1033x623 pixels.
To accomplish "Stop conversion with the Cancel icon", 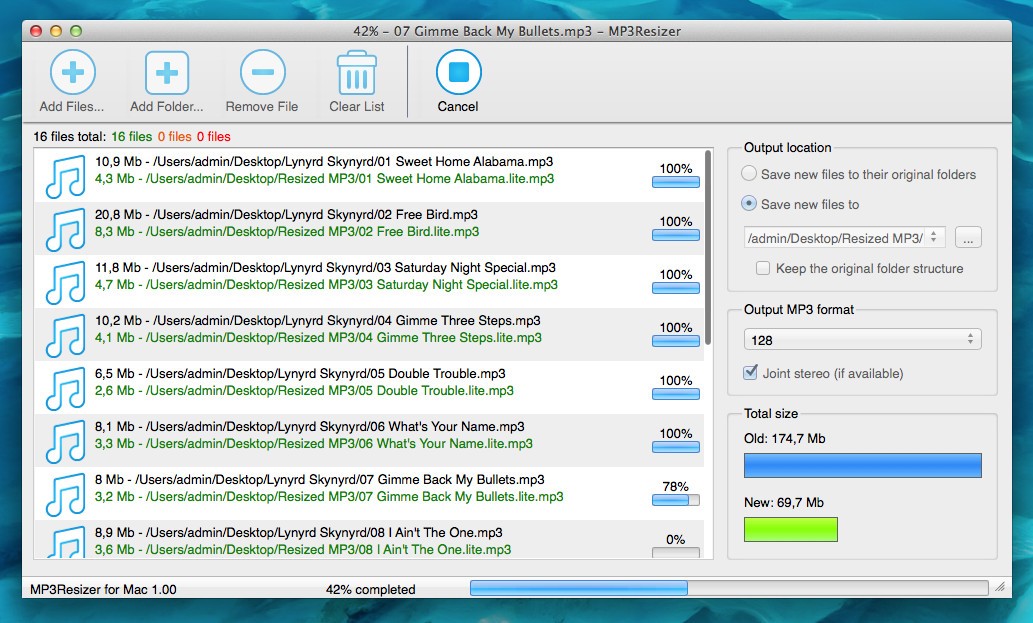I will pyautogui.click(x=458, y=73).
